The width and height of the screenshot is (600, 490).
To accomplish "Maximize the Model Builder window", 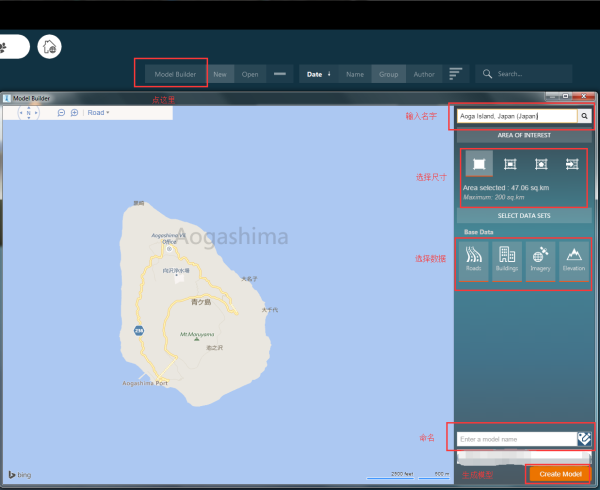I will pyautogui.click(x=565, y=96).
